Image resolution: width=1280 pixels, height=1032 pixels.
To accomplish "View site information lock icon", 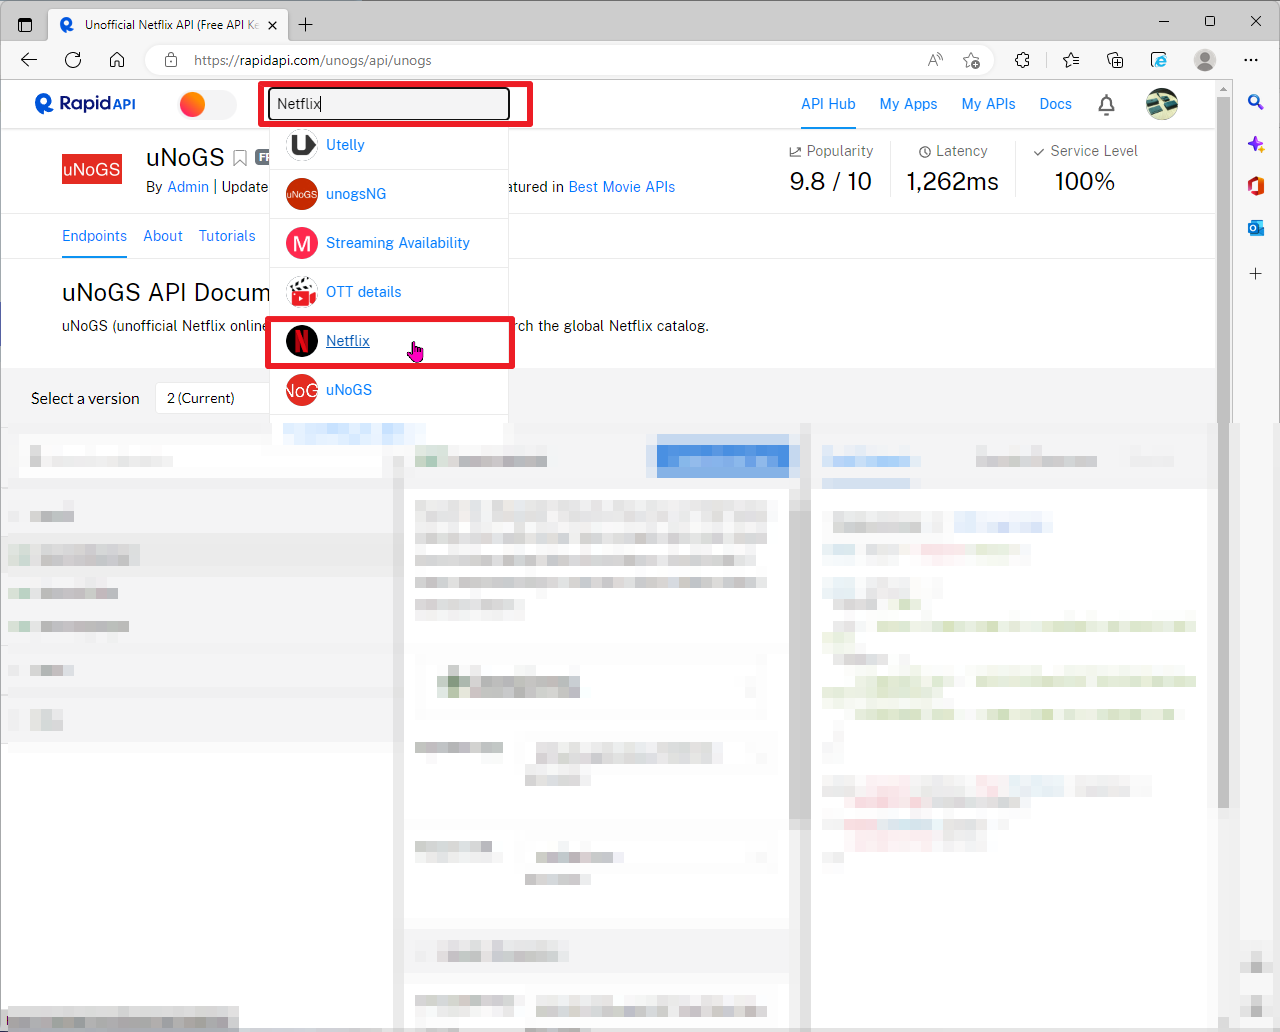I will (x=171, y=60).
